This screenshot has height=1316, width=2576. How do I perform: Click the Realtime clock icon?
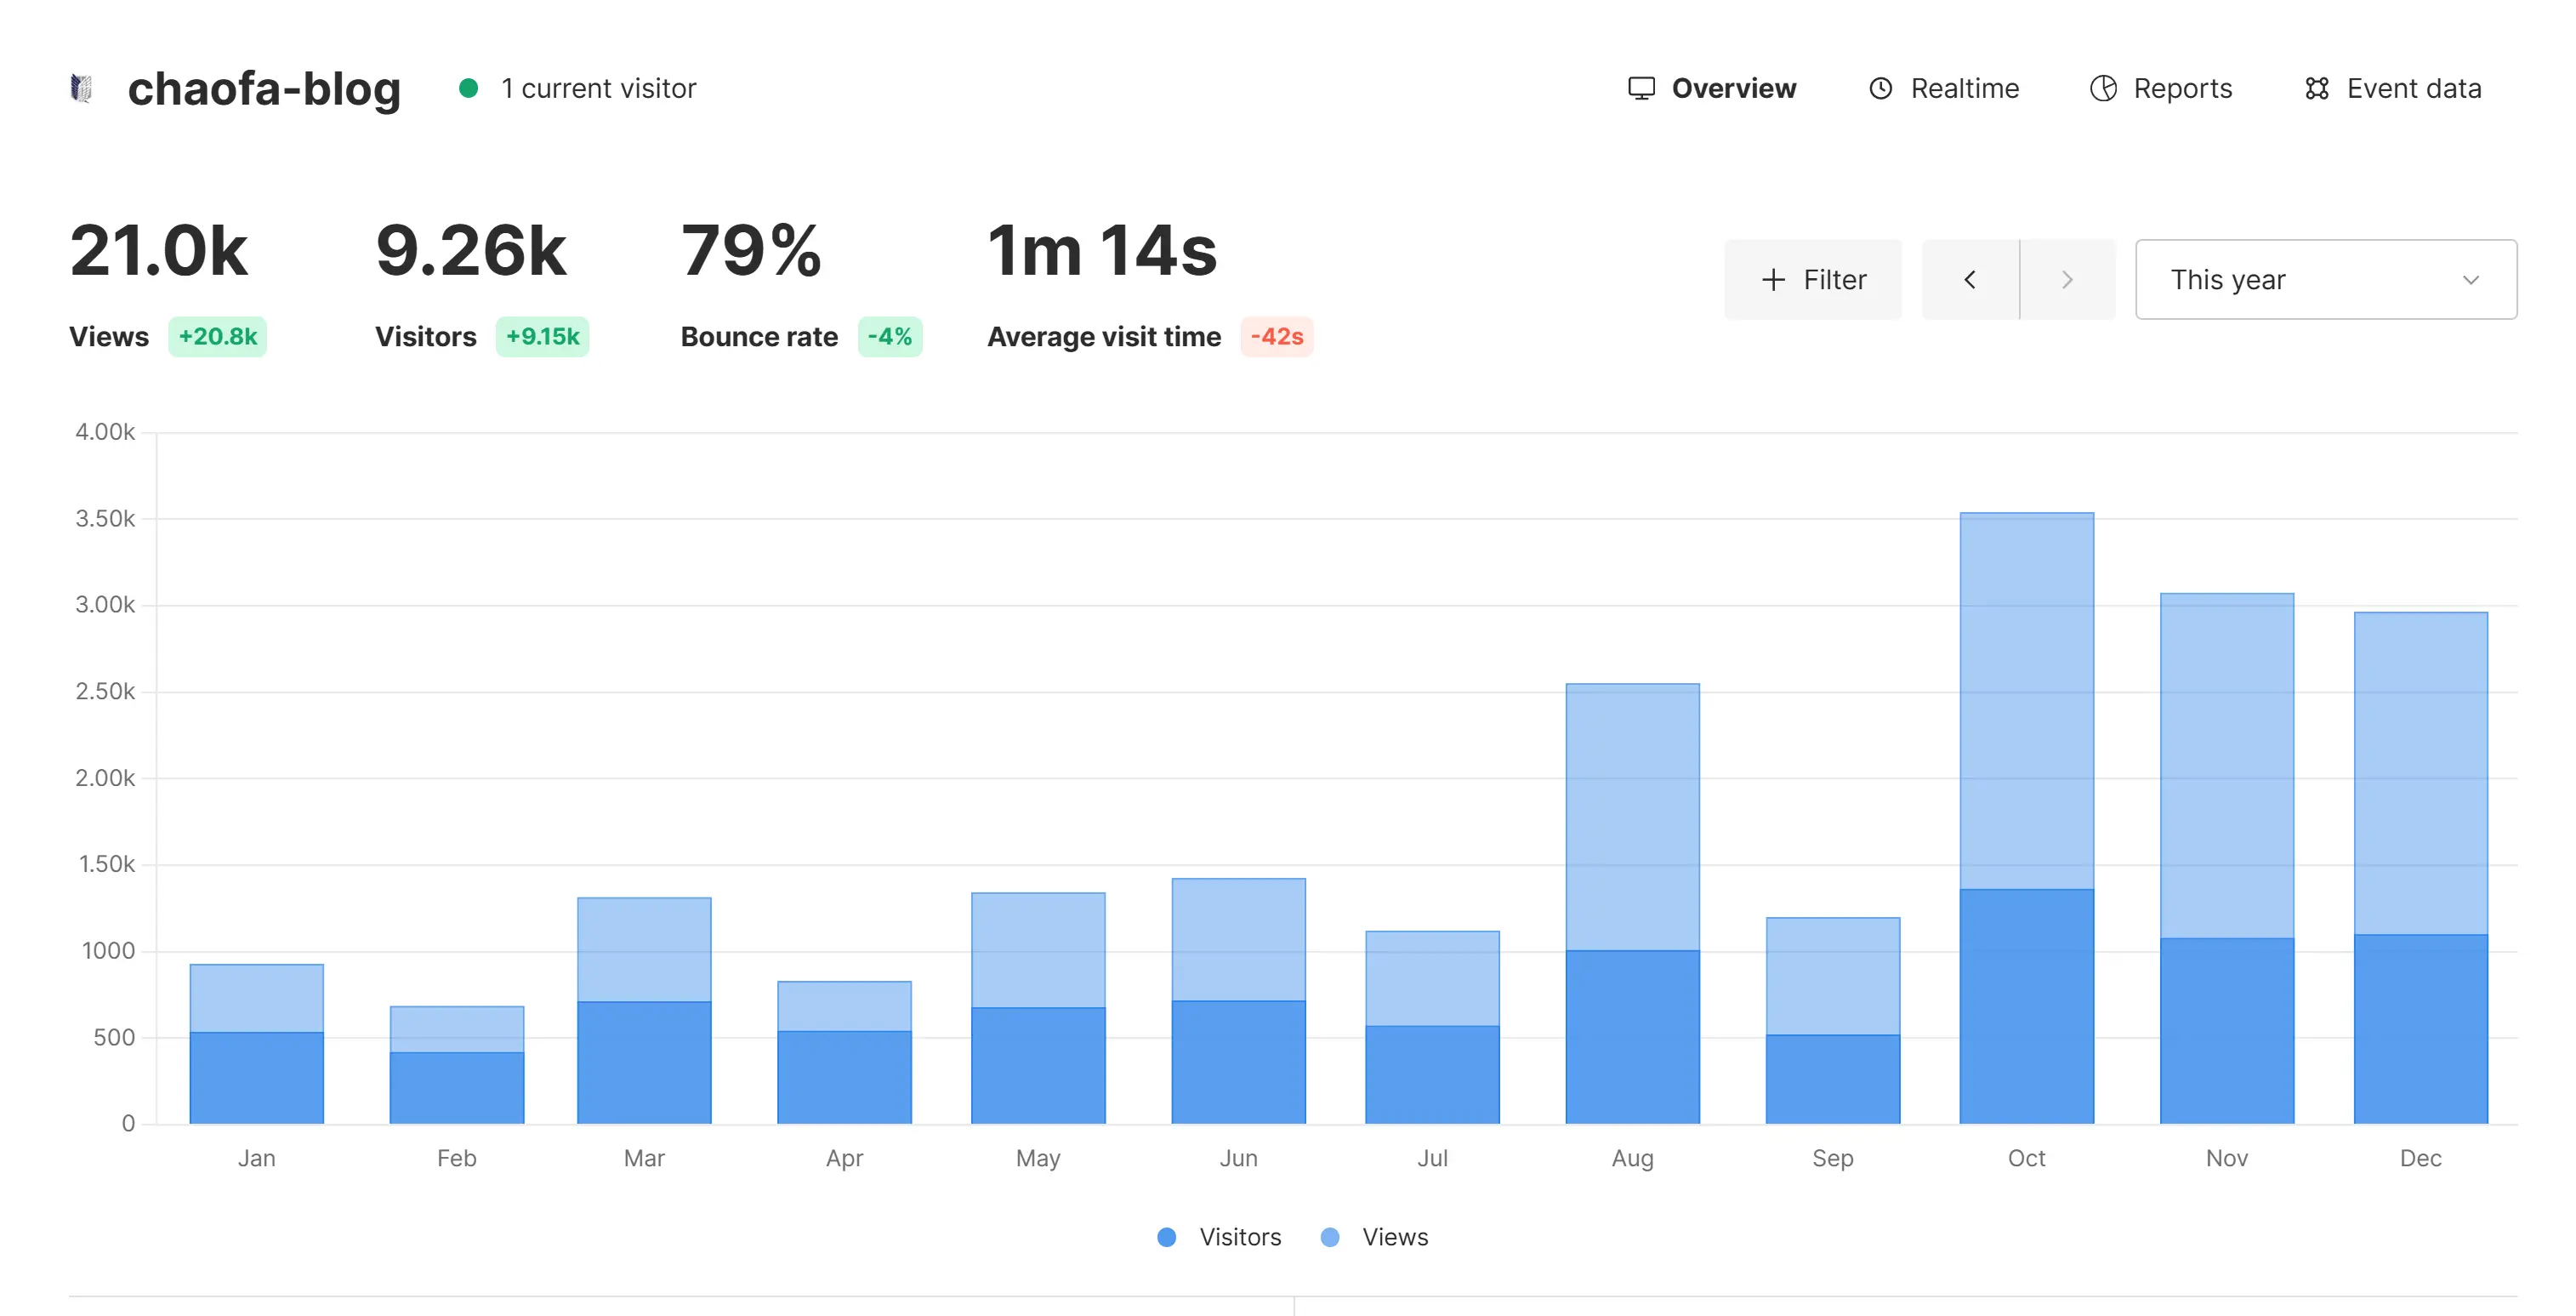point(1880,88)
